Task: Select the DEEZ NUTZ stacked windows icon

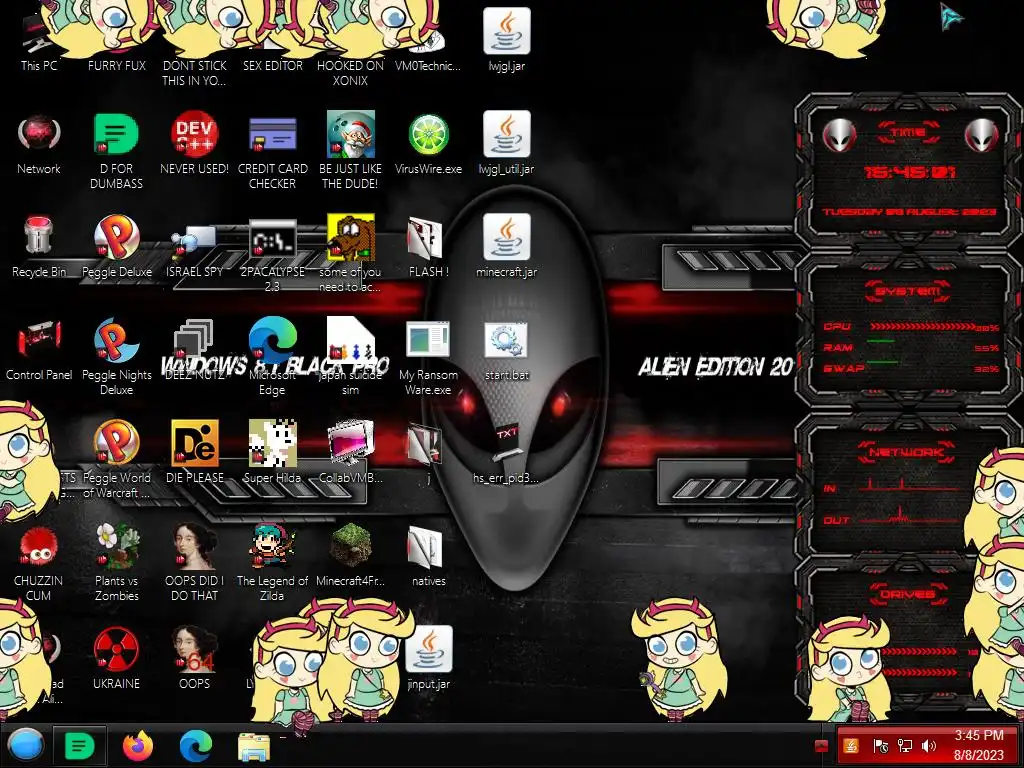Action: click(194, 340)
